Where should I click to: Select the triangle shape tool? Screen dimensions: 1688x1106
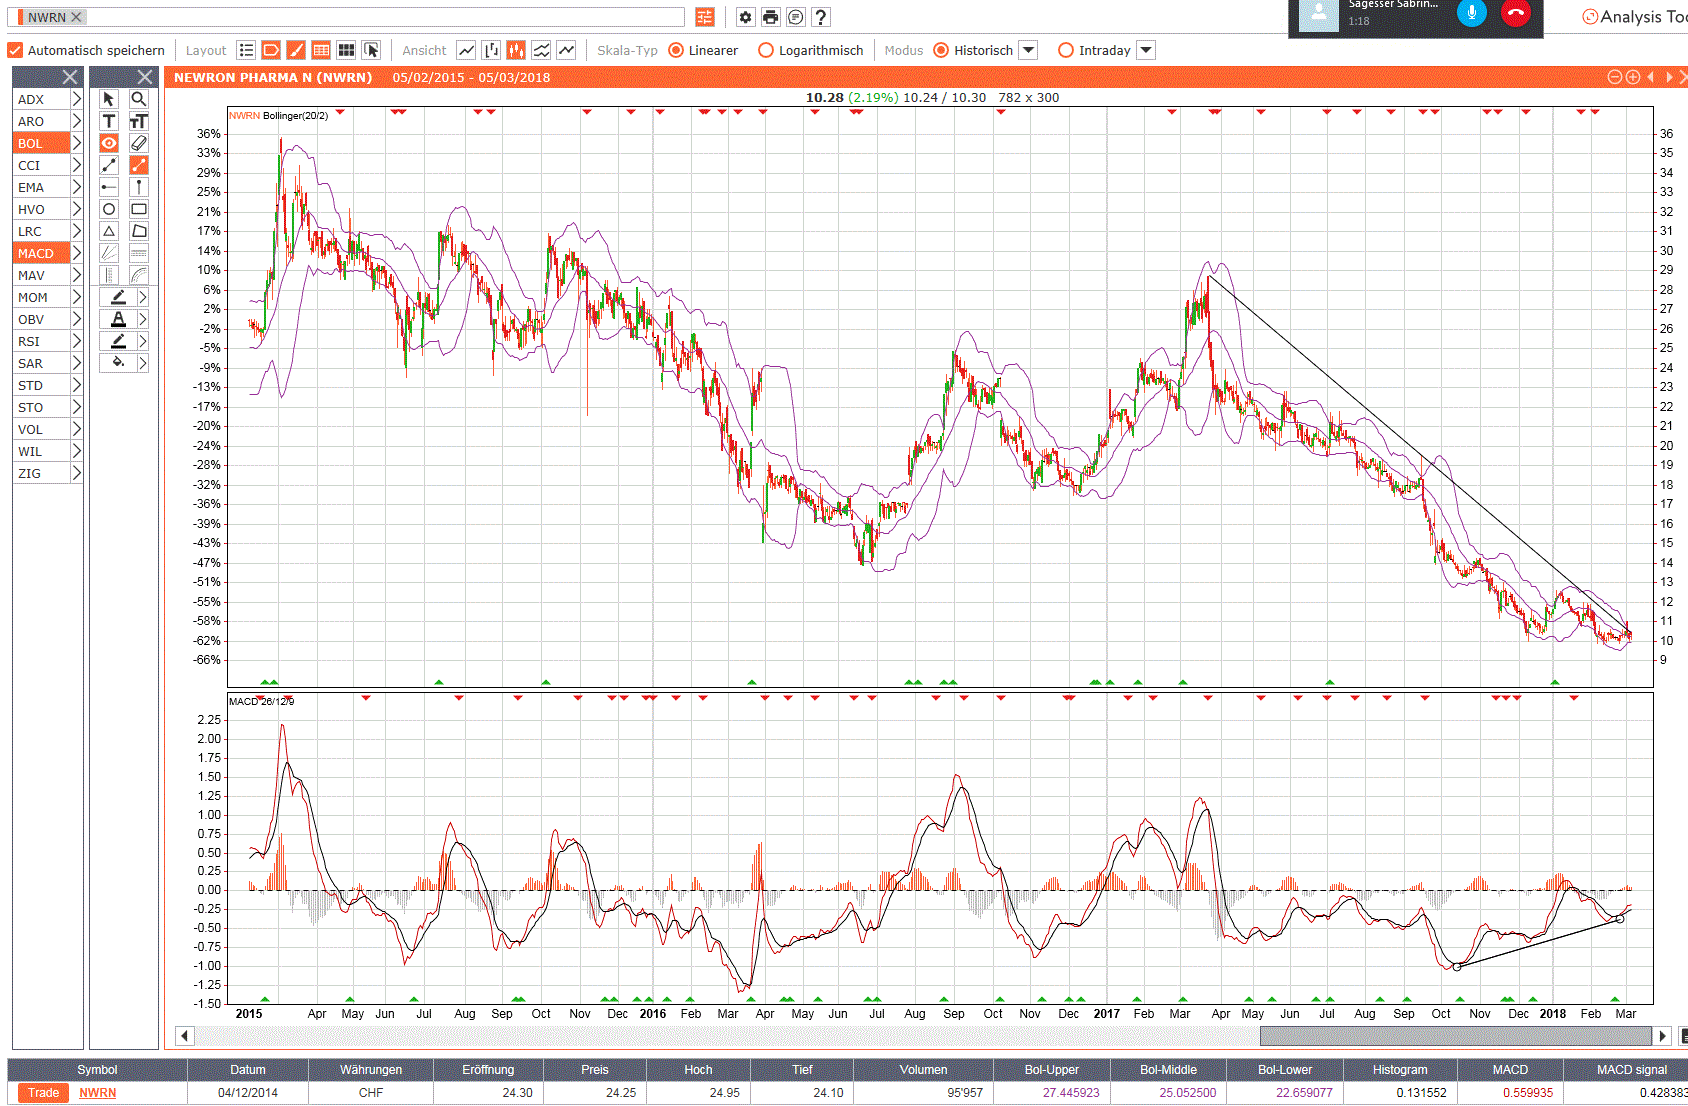point(109,231)
